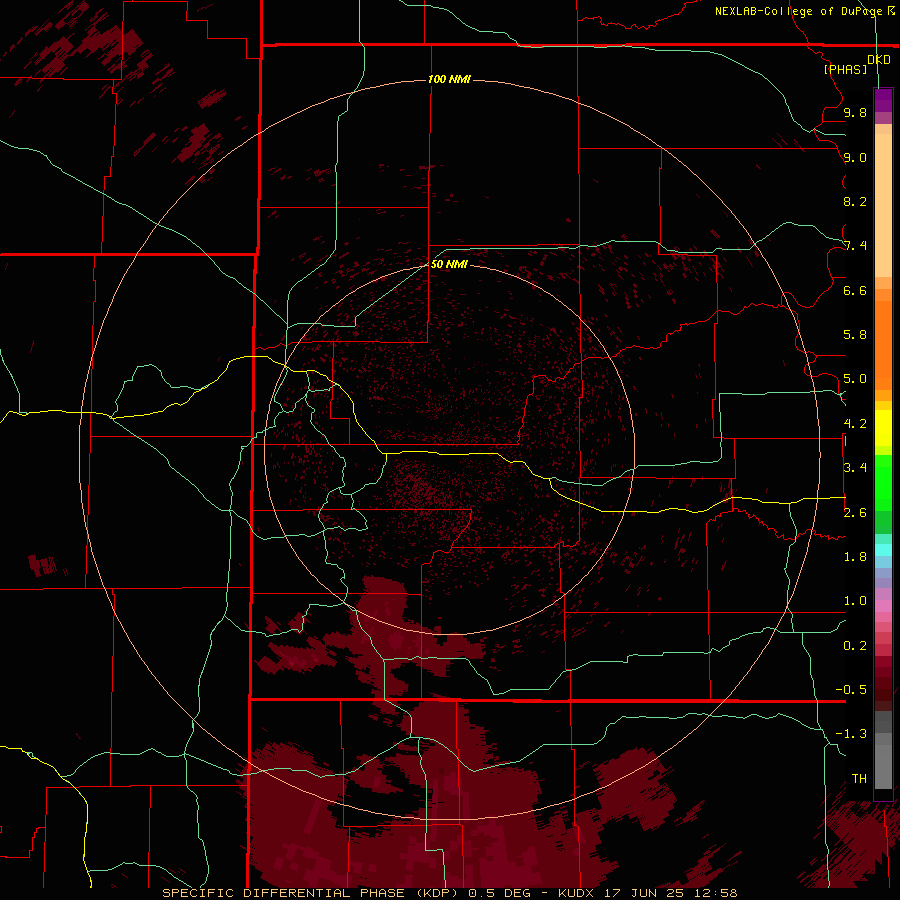The width and height of the screenshot is (900, 900).
Task: Select the 4.2 scale value
Action: tap(855, 424)
